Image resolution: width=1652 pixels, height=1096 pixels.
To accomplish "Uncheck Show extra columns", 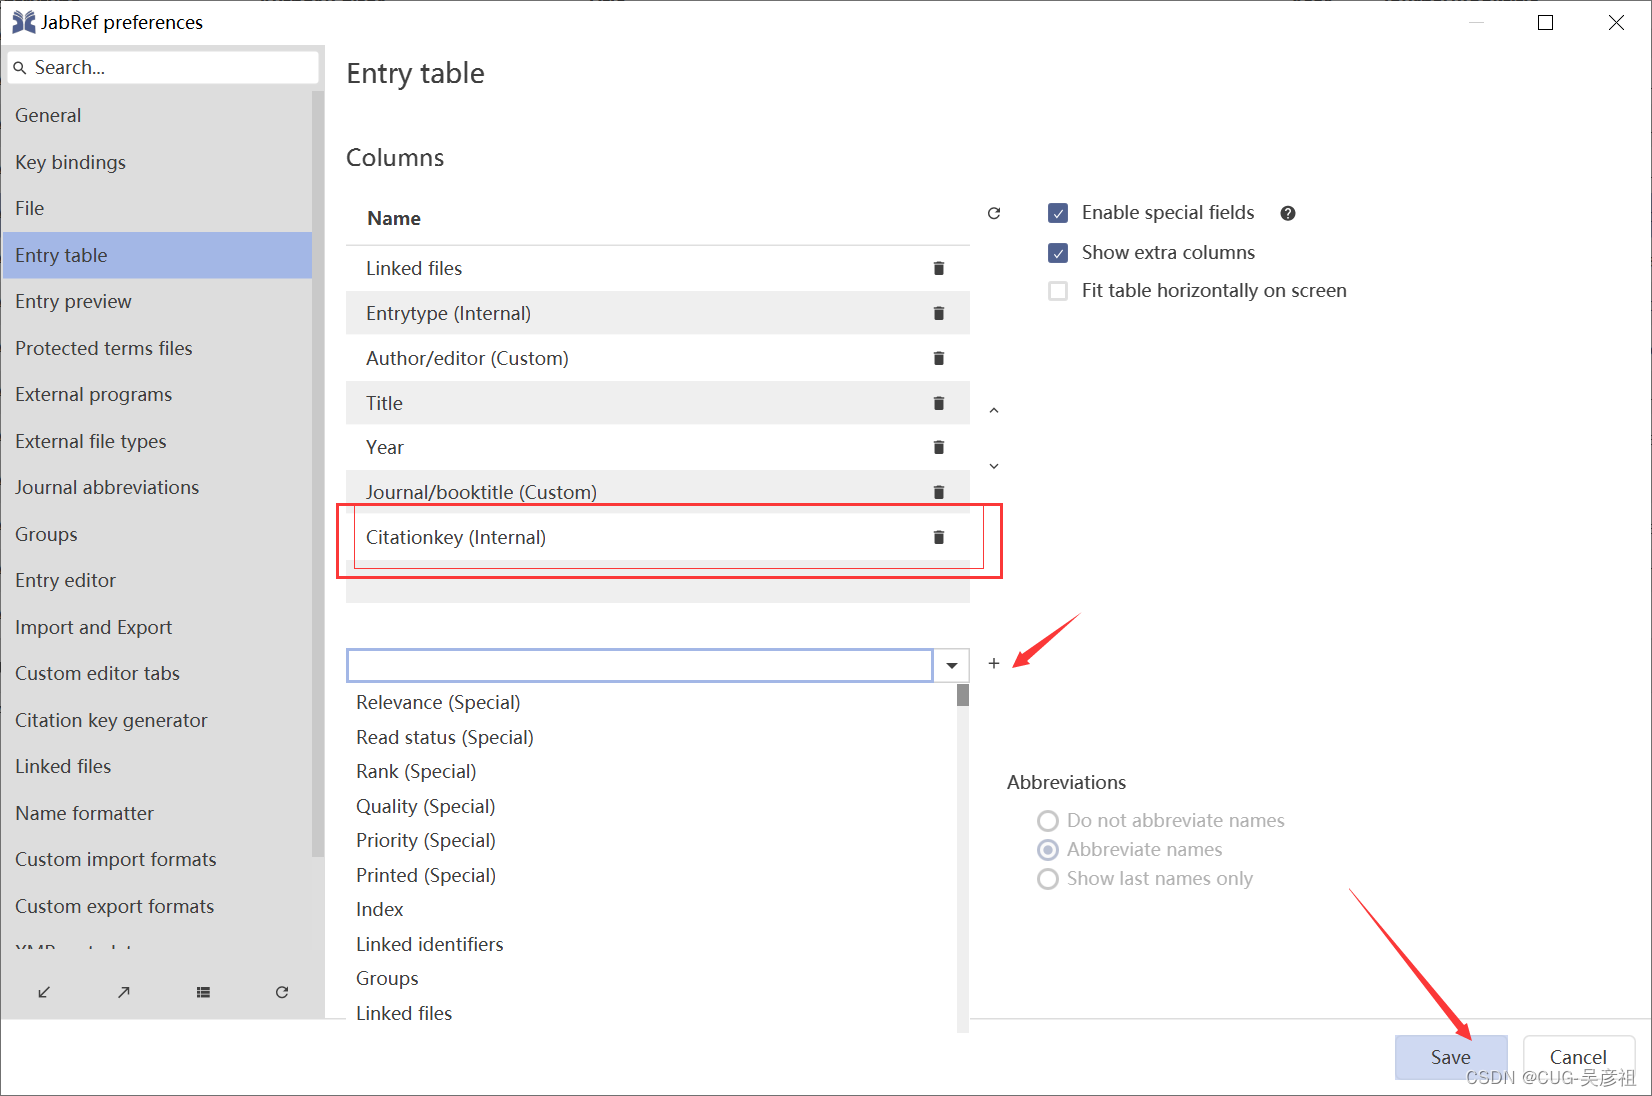I will 1058,253.
